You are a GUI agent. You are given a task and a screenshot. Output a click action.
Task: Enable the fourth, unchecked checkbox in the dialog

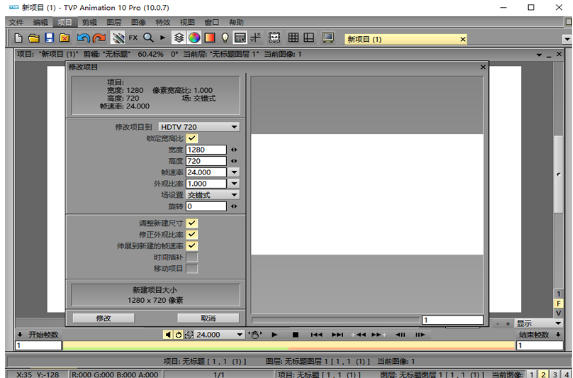[x=192, y=257]
